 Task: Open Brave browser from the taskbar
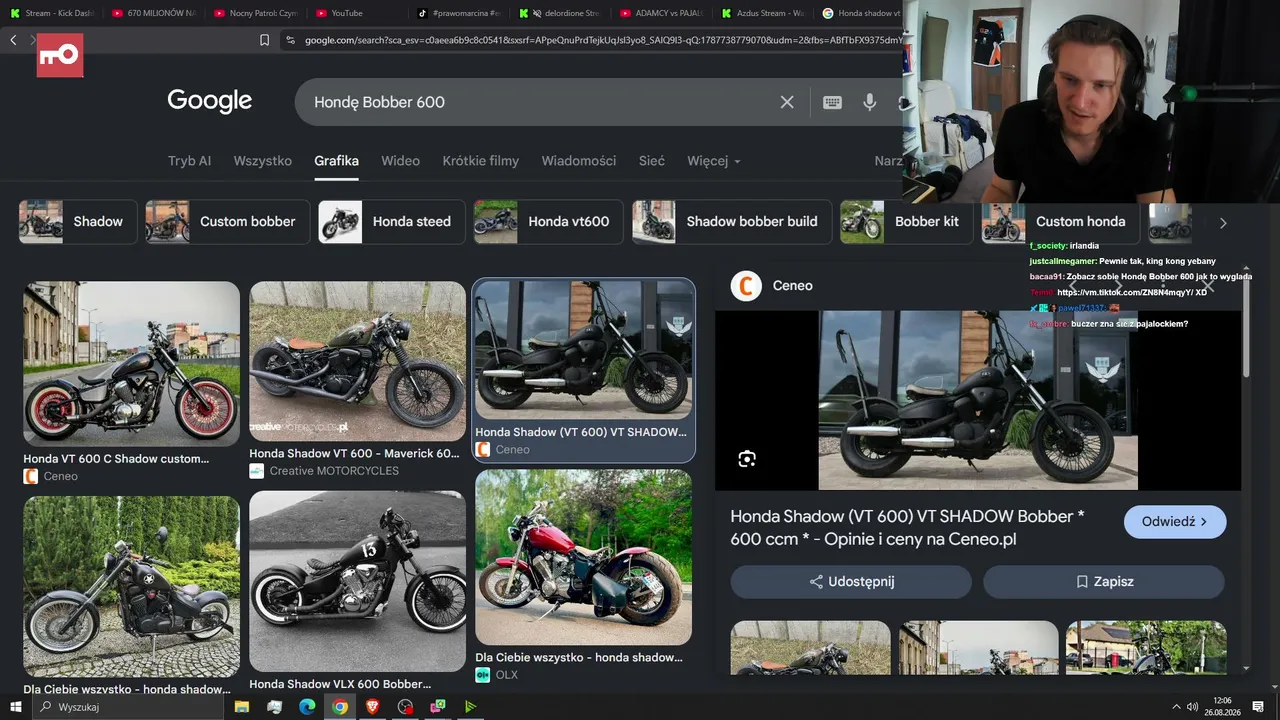373,707
